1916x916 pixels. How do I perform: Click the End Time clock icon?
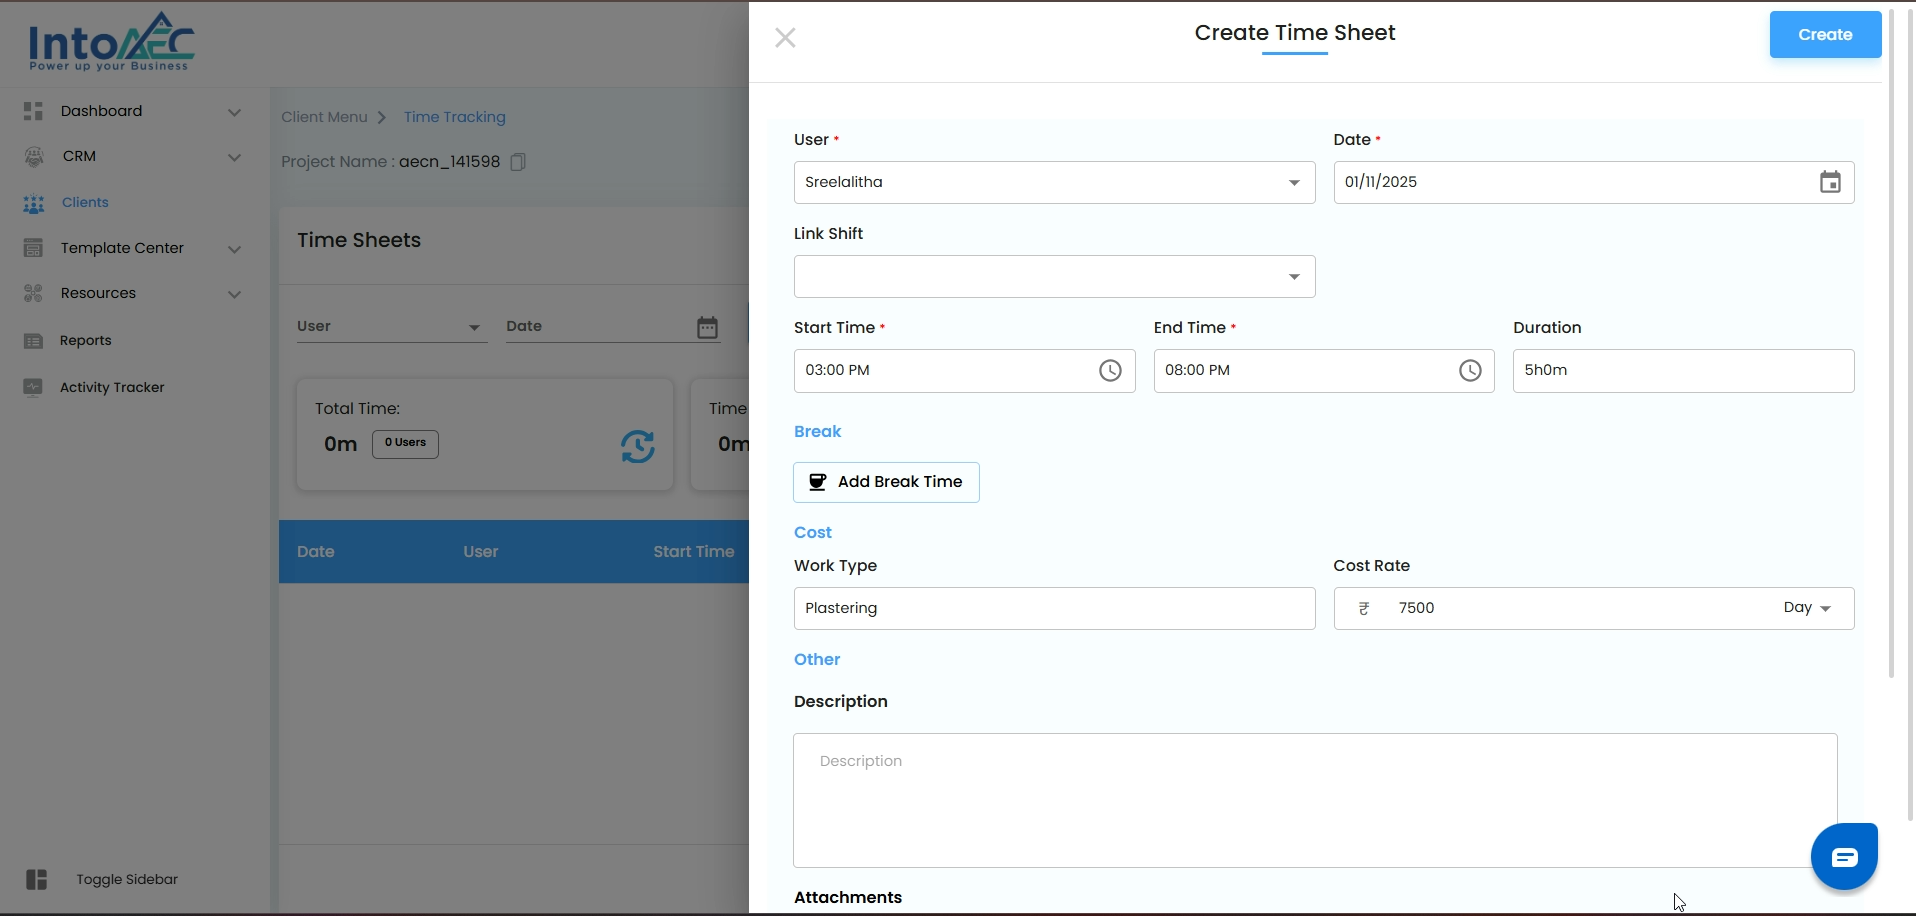(x=1469, y=371)
